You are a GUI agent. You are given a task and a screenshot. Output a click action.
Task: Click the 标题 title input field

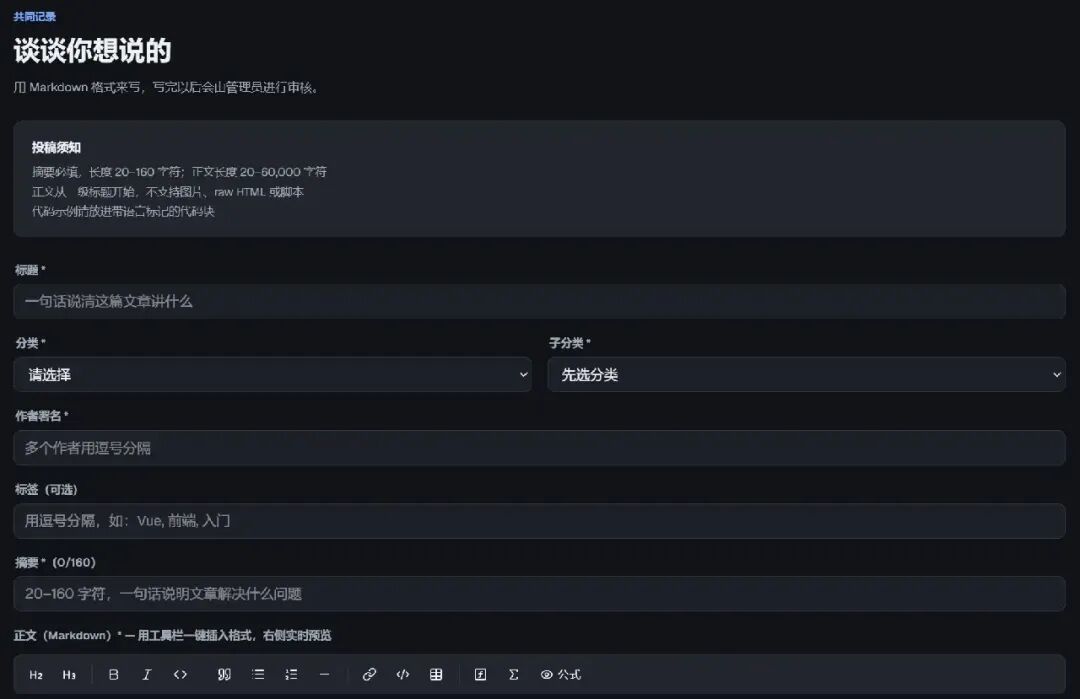coord(539,301)
